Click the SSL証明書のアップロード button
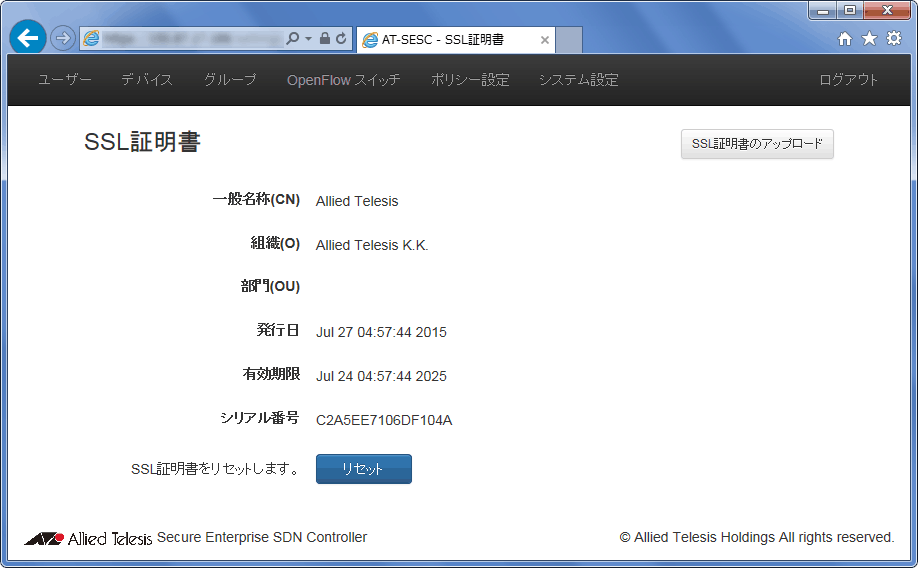This screenshot has height=568, width=918. pyautogui.click(x=757, y=144)
